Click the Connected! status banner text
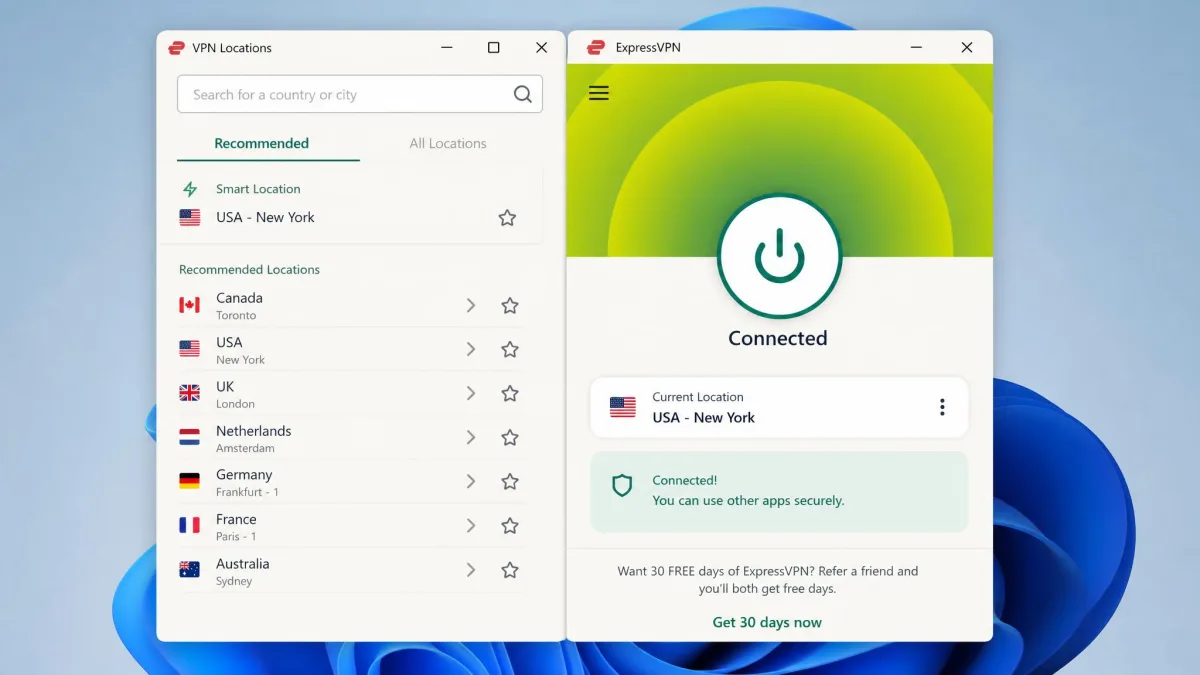 [x=685, y=481]
